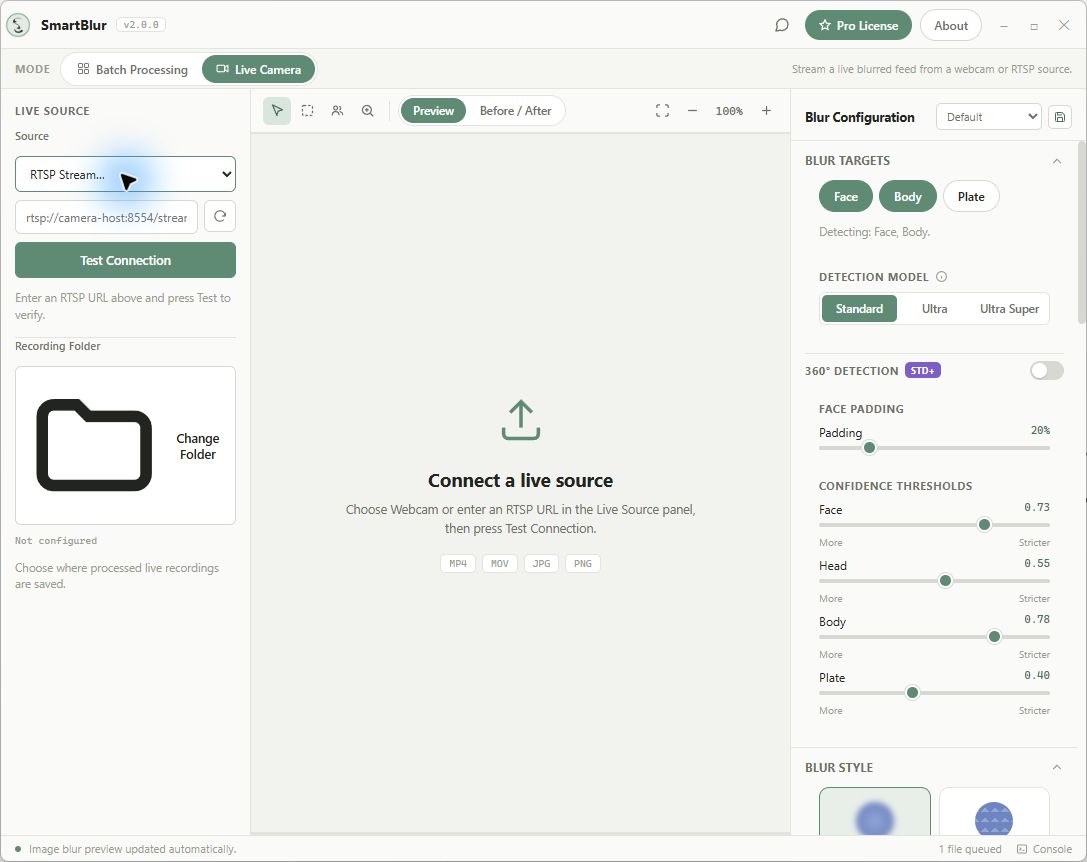Select the people detection tool

coord(338,111)
